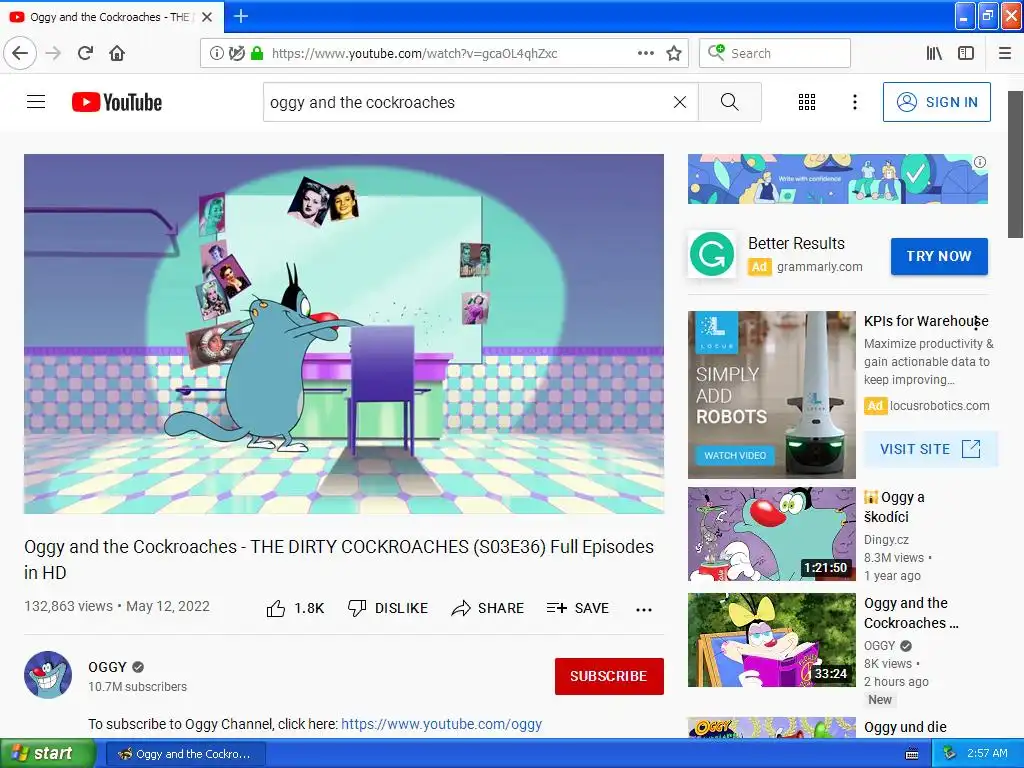Viewport: 1024px width, 768px height.
Task: Click the Grammarly banner ad image
Action: click(838, 179)
